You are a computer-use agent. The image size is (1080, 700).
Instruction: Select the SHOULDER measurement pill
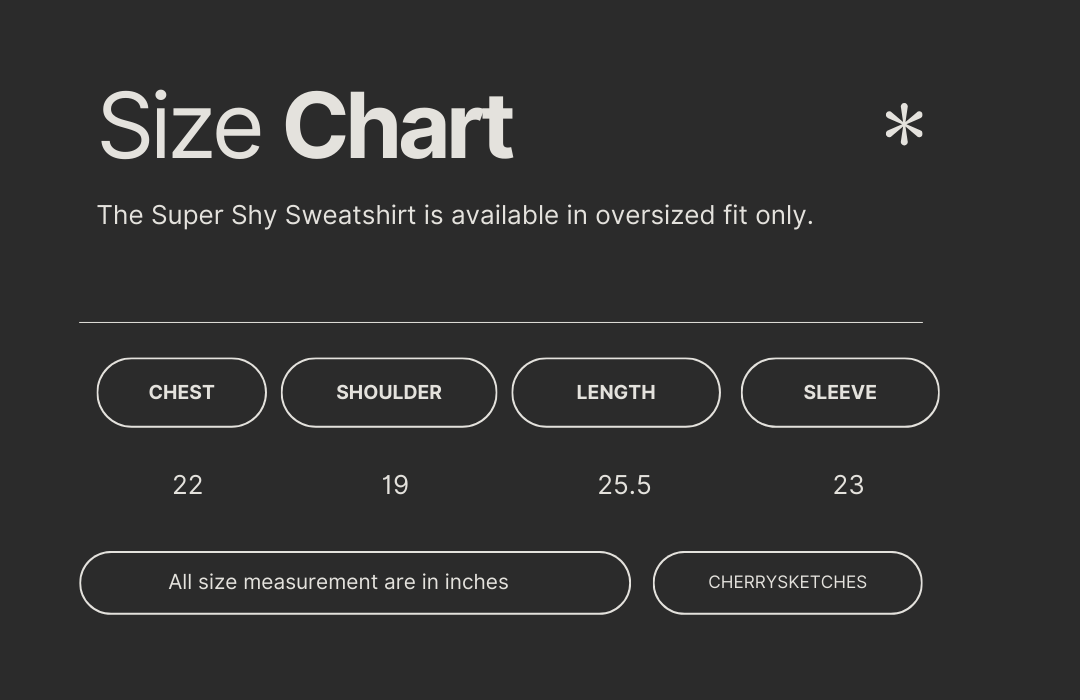(389, 393)
